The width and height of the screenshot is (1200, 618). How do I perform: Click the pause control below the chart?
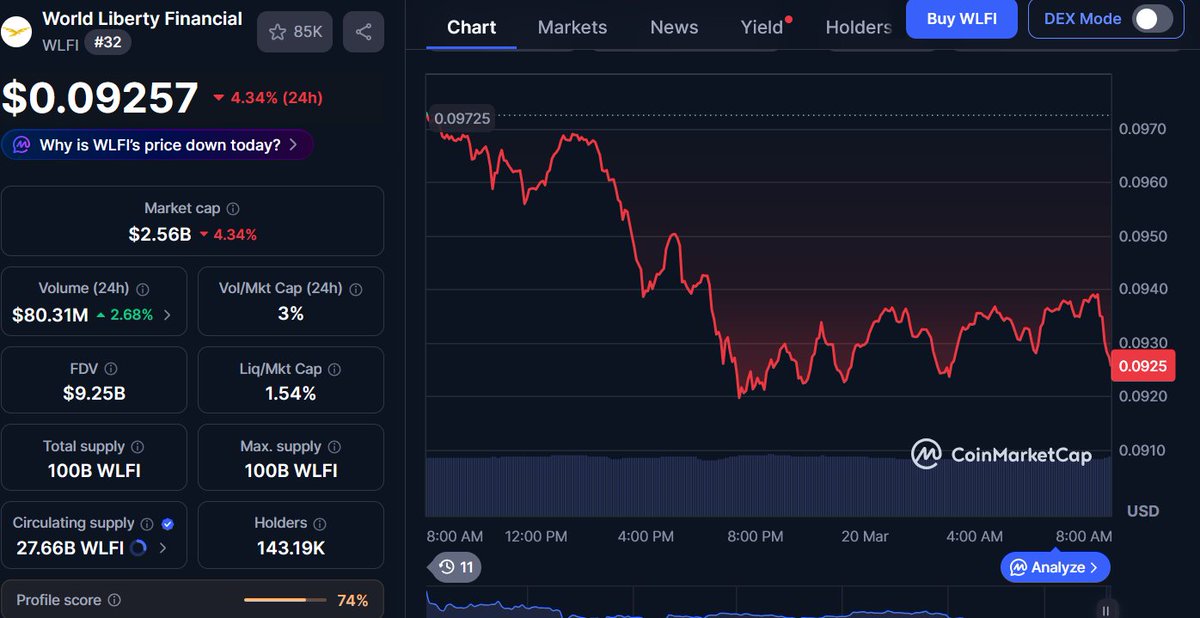(1104, 608)
